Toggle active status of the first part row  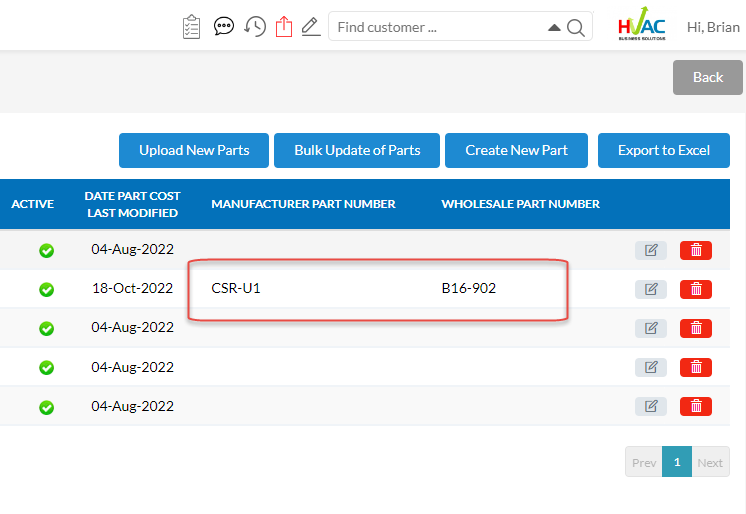tap(46, 250)
